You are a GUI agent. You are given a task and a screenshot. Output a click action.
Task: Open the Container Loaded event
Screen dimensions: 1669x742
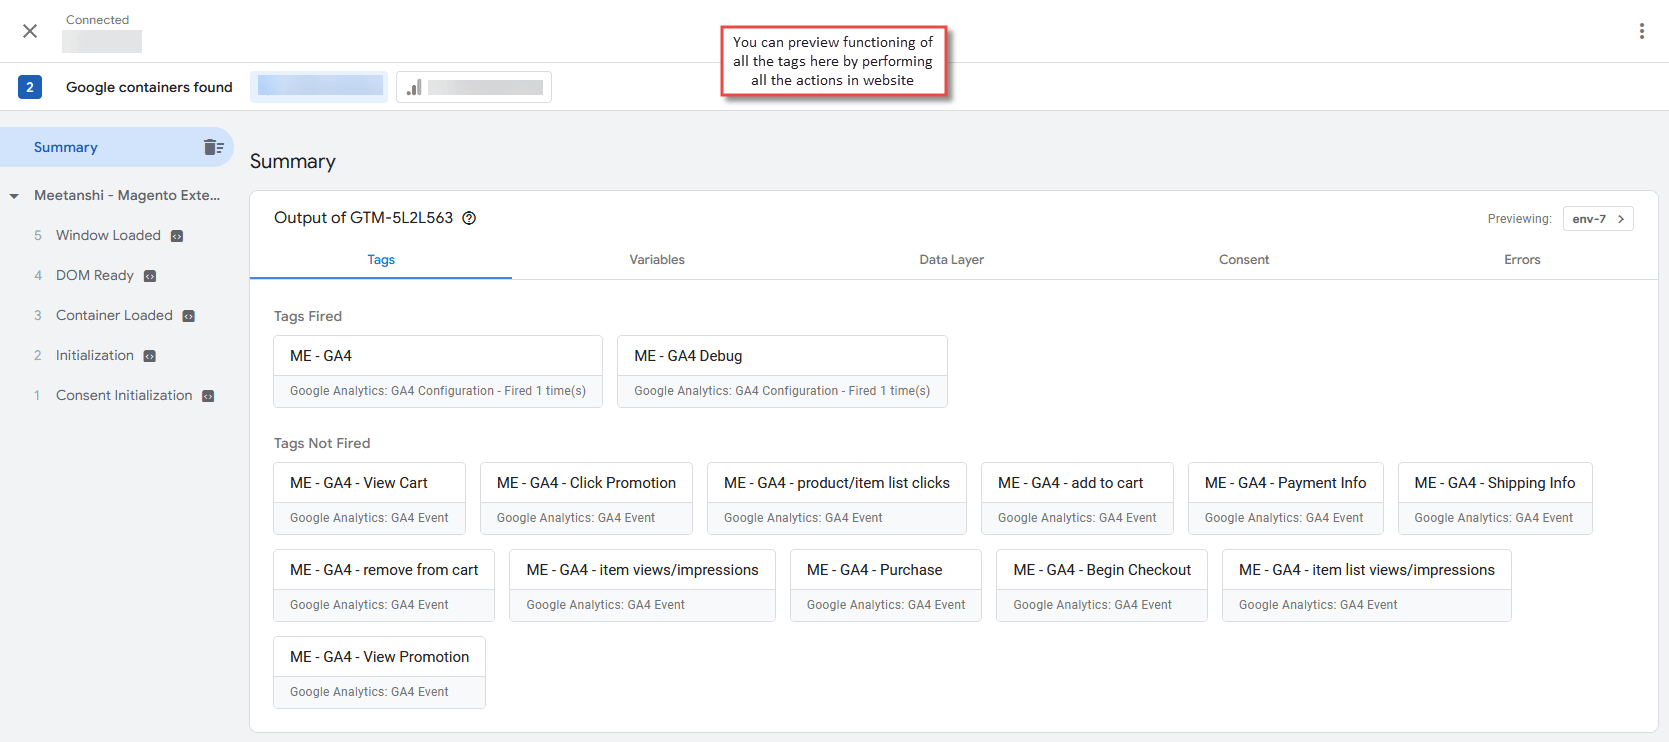pos(114,315)
